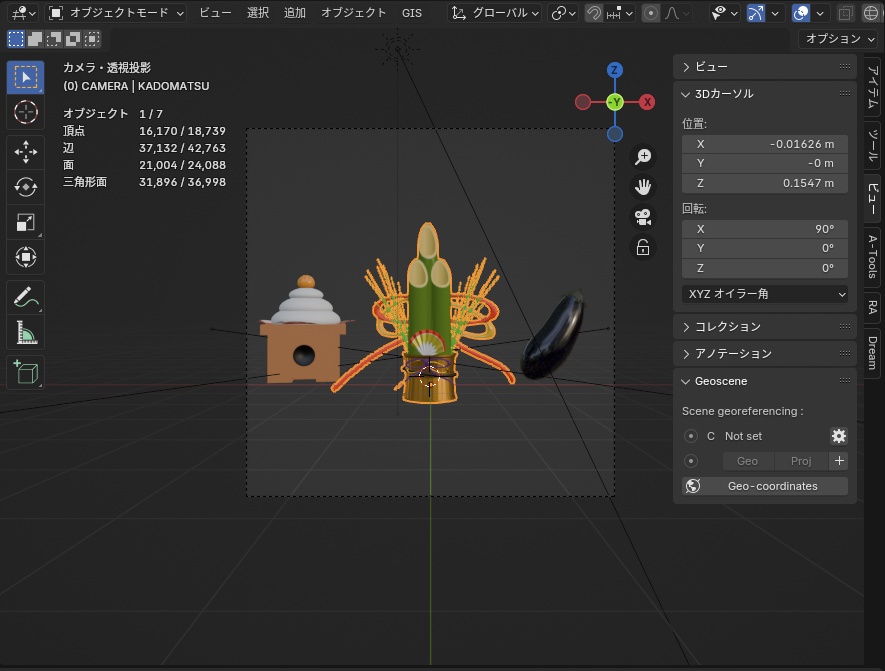Select the Move tool

[25, 152]
